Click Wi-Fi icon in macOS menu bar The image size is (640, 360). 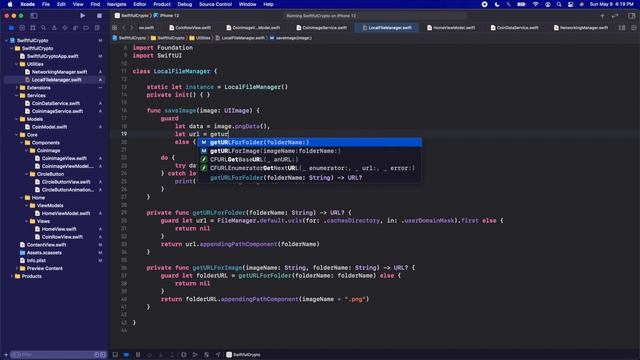click(x=536, y=4)
